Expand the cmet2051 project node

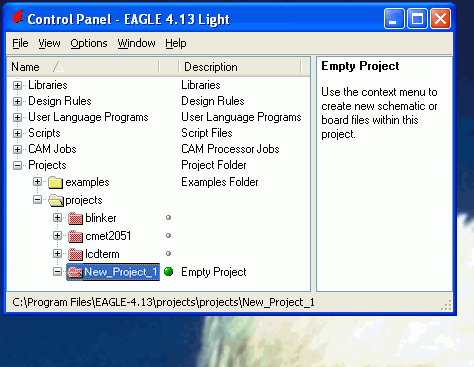tap(57, 236)
